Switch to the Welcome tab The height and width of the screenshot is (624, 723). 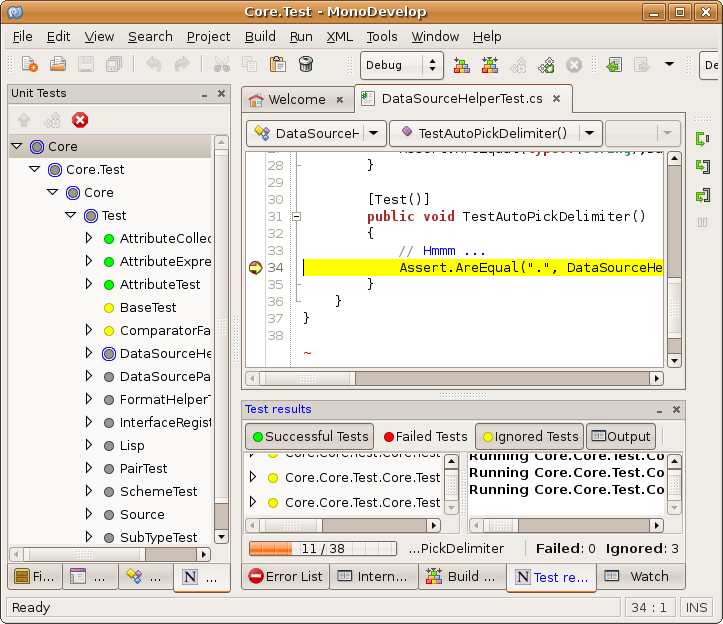point(296,100)
